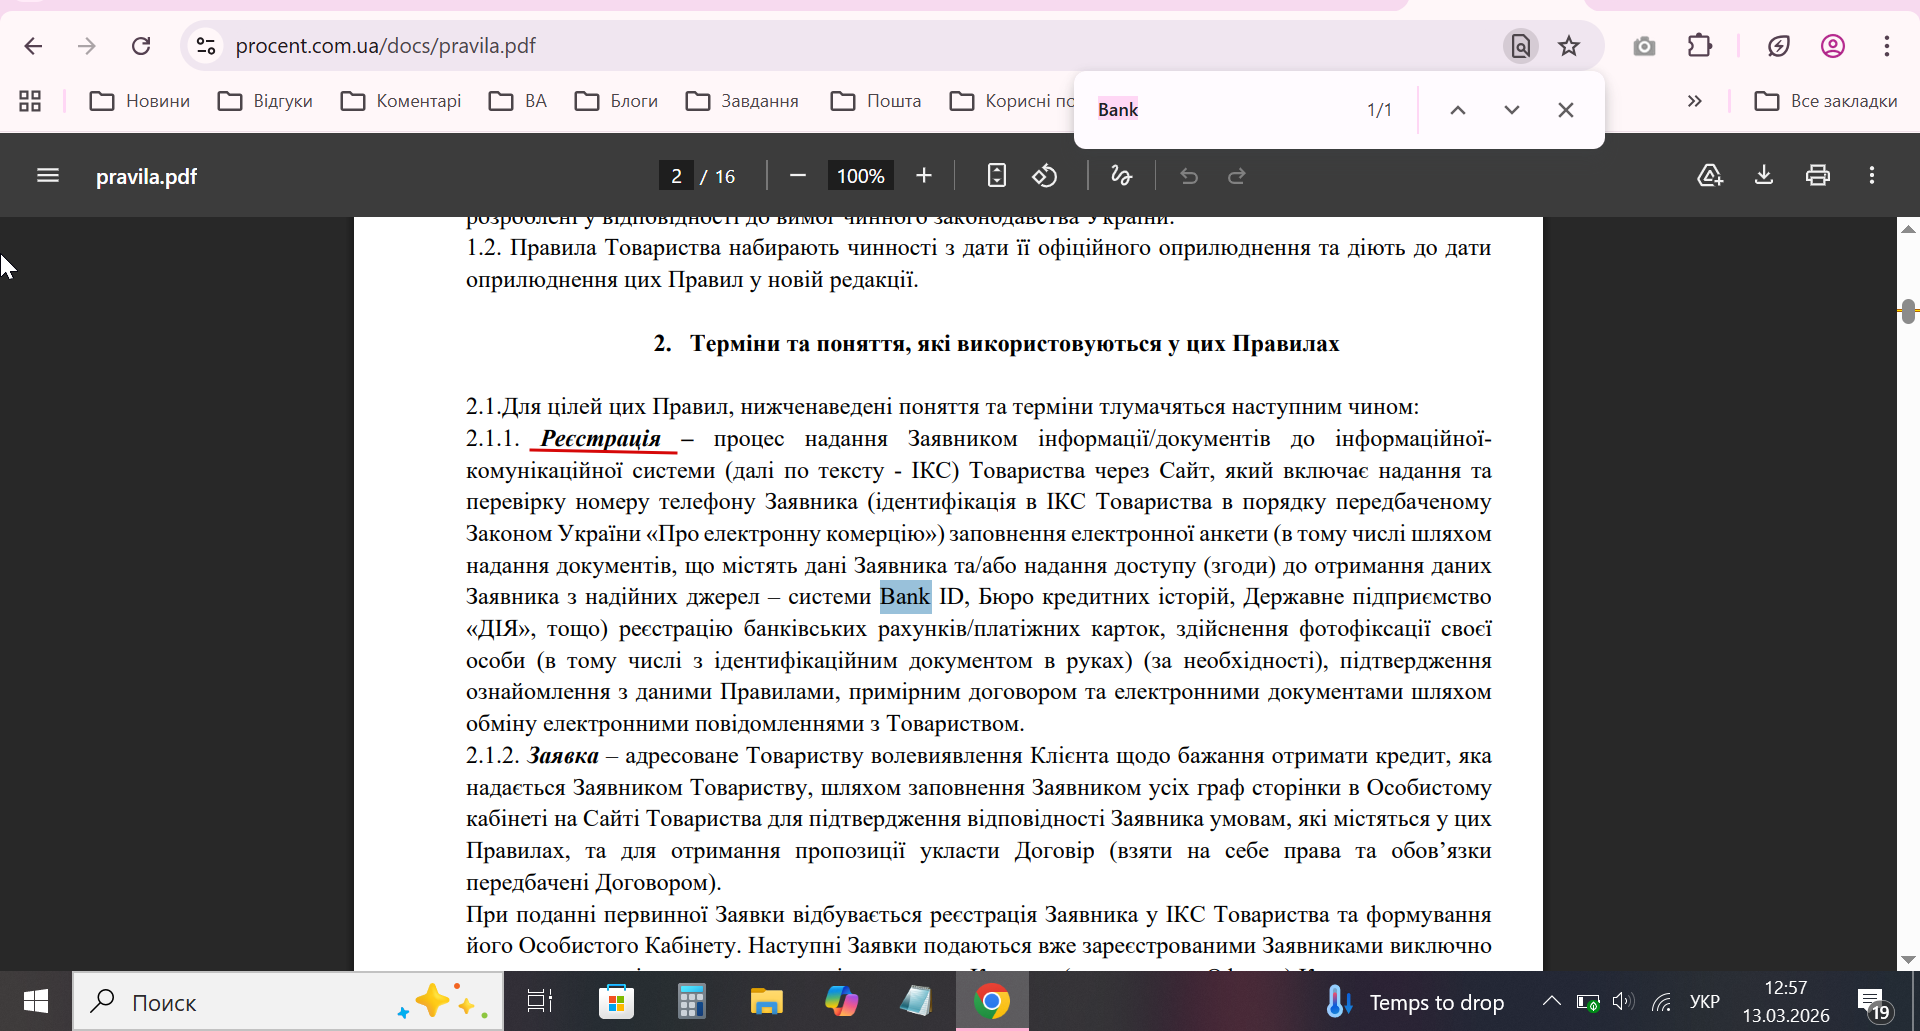Bookmark this page with the star icon
The width and height of the screenshot is (1920, 1031).
pos(1569,46)
